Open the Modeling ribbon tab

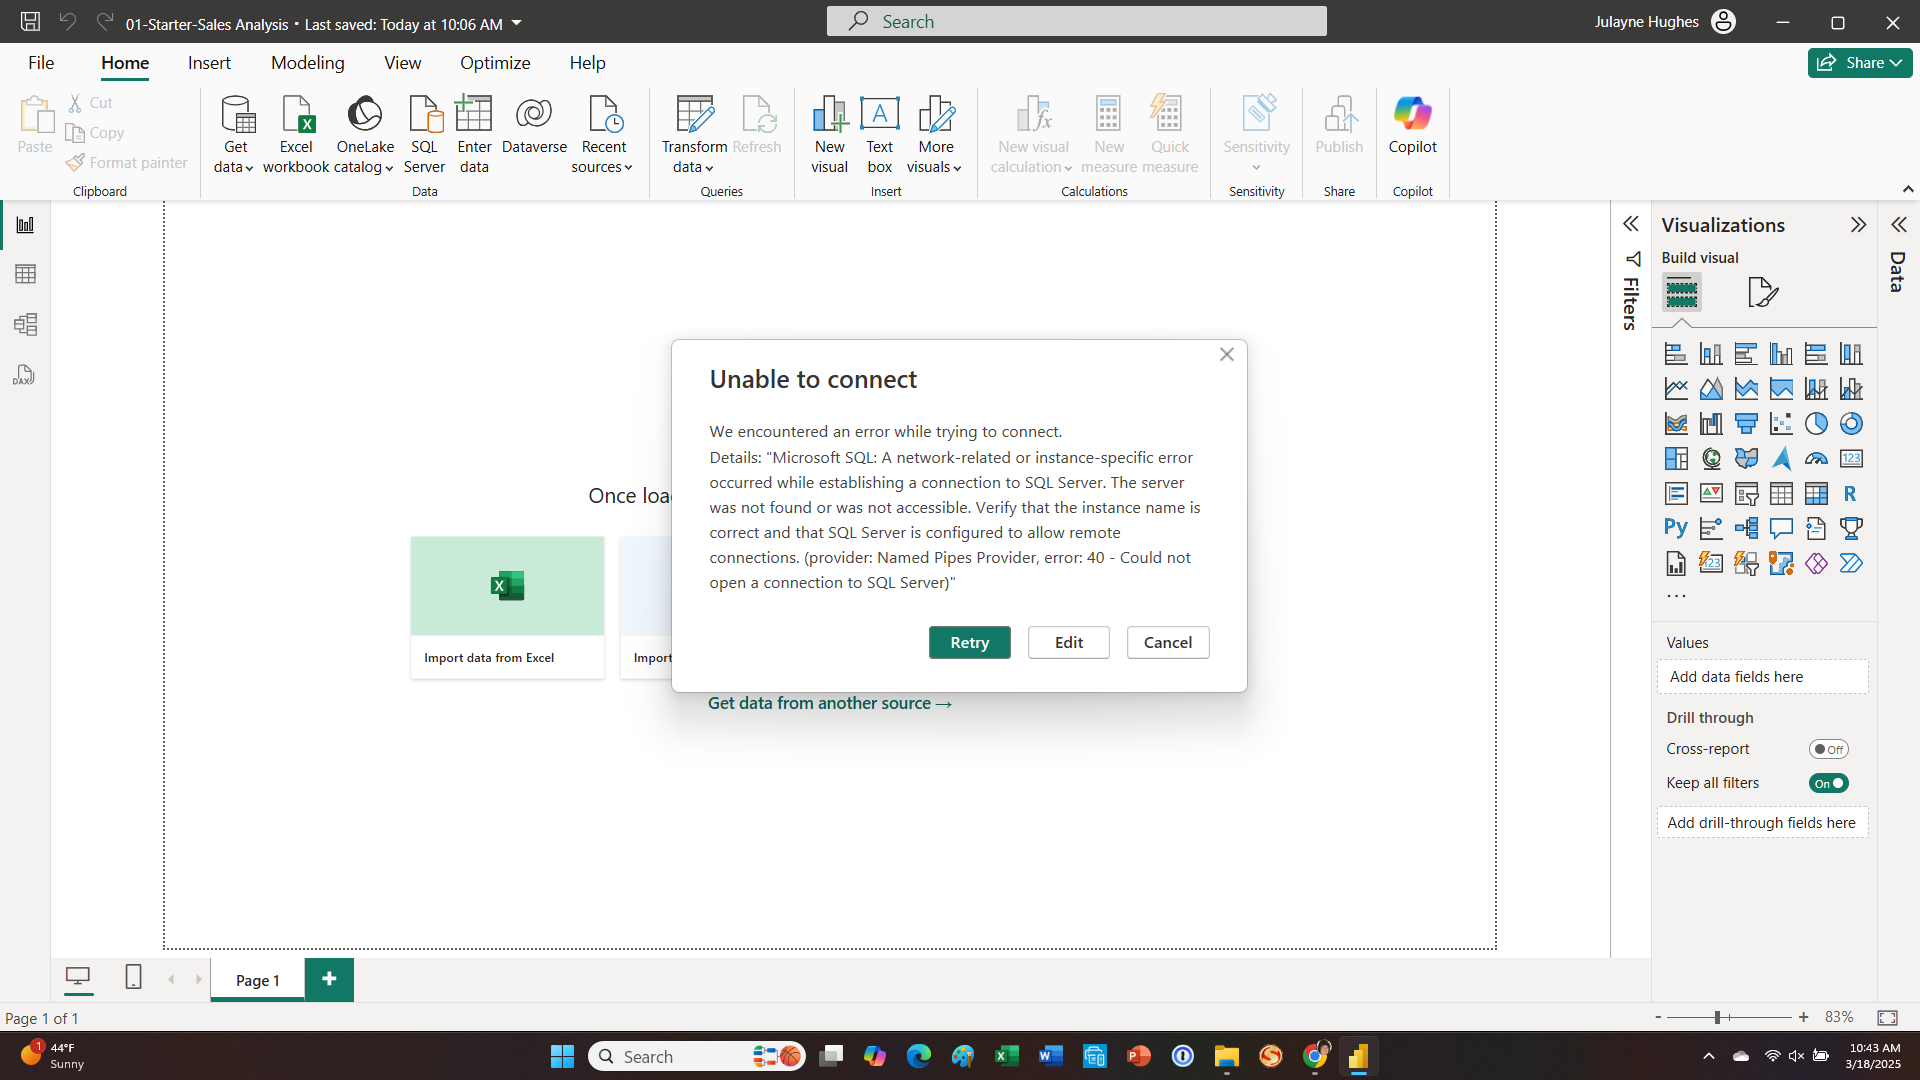[x=307, y=63]
